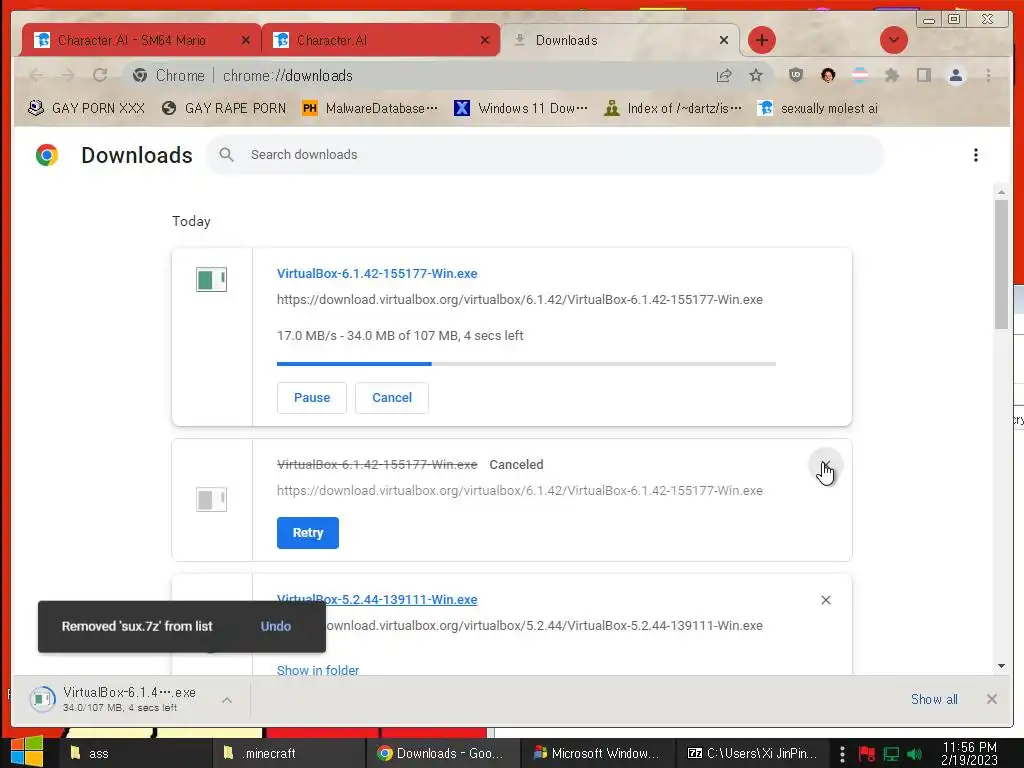This screenshot has width=1024, height=768.
Task: Open the profile avatar button
Action: pos(955,75)
